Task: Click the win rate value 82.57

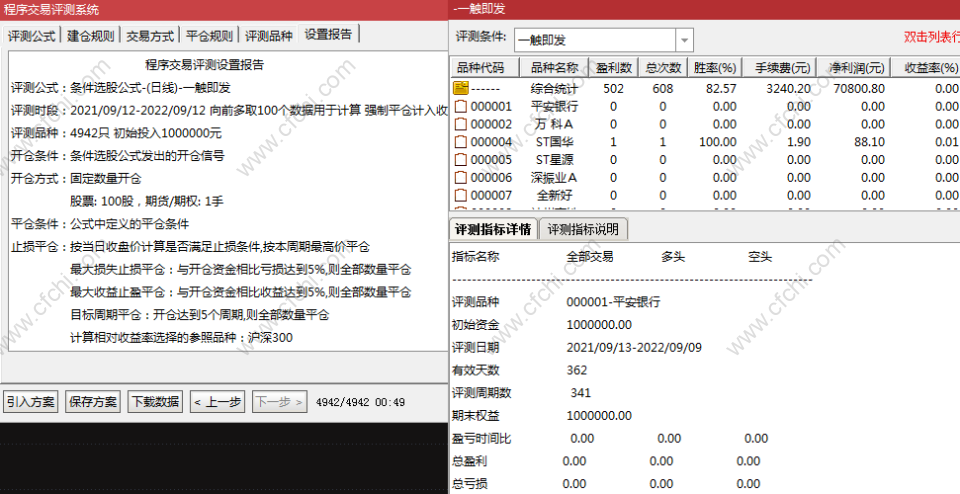Action: (721, 89)
